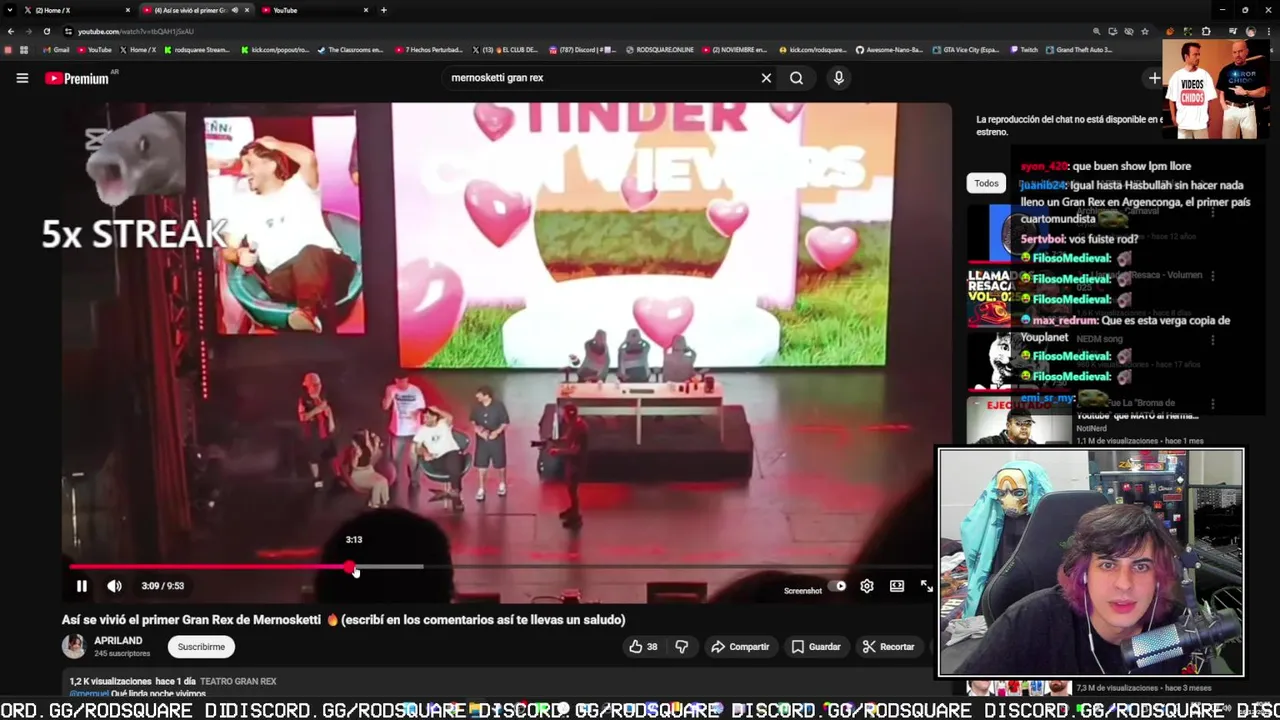
Task: Open a new browser tab
Action: pyautogui.click(x=384, y=10)
